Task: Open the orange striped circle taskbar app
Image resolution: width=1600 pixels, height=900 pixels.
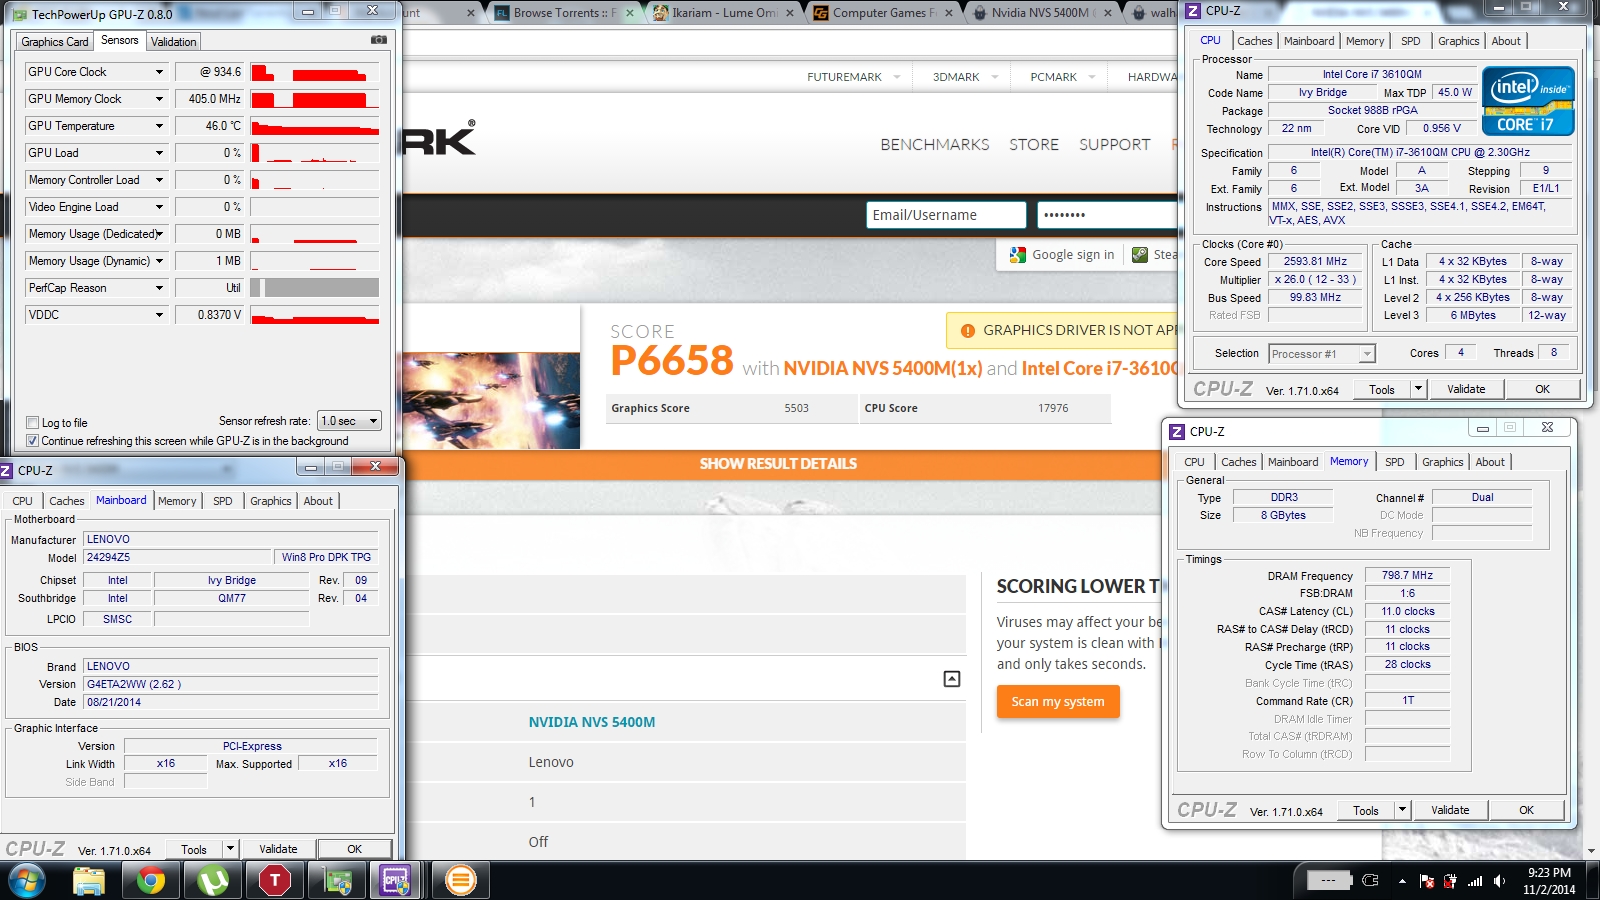Action: tap(460, 881)
